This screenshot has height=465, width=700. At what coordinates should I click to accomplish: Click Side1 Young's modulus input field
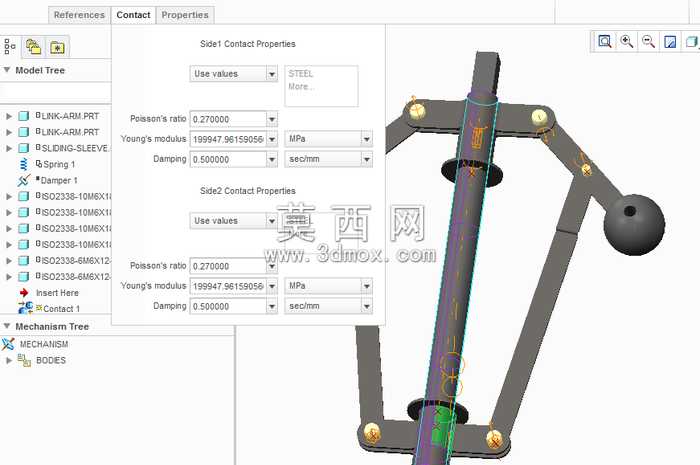pyautogui.click(x=228, y=139)
